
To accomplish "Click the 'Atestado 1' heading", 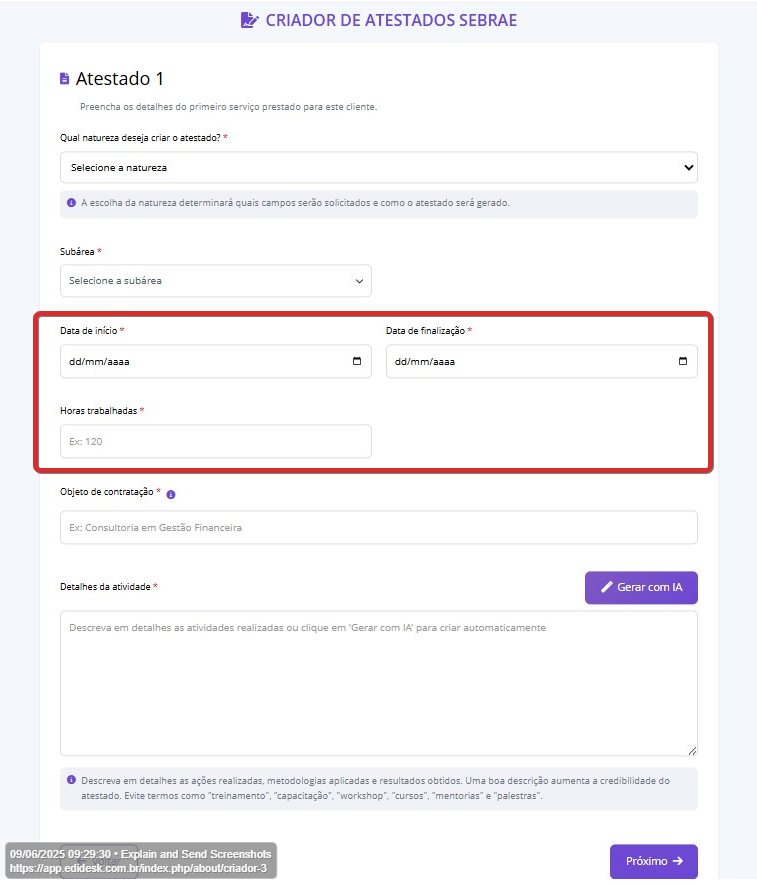I will pyautogui.click(x=119, y=79).
